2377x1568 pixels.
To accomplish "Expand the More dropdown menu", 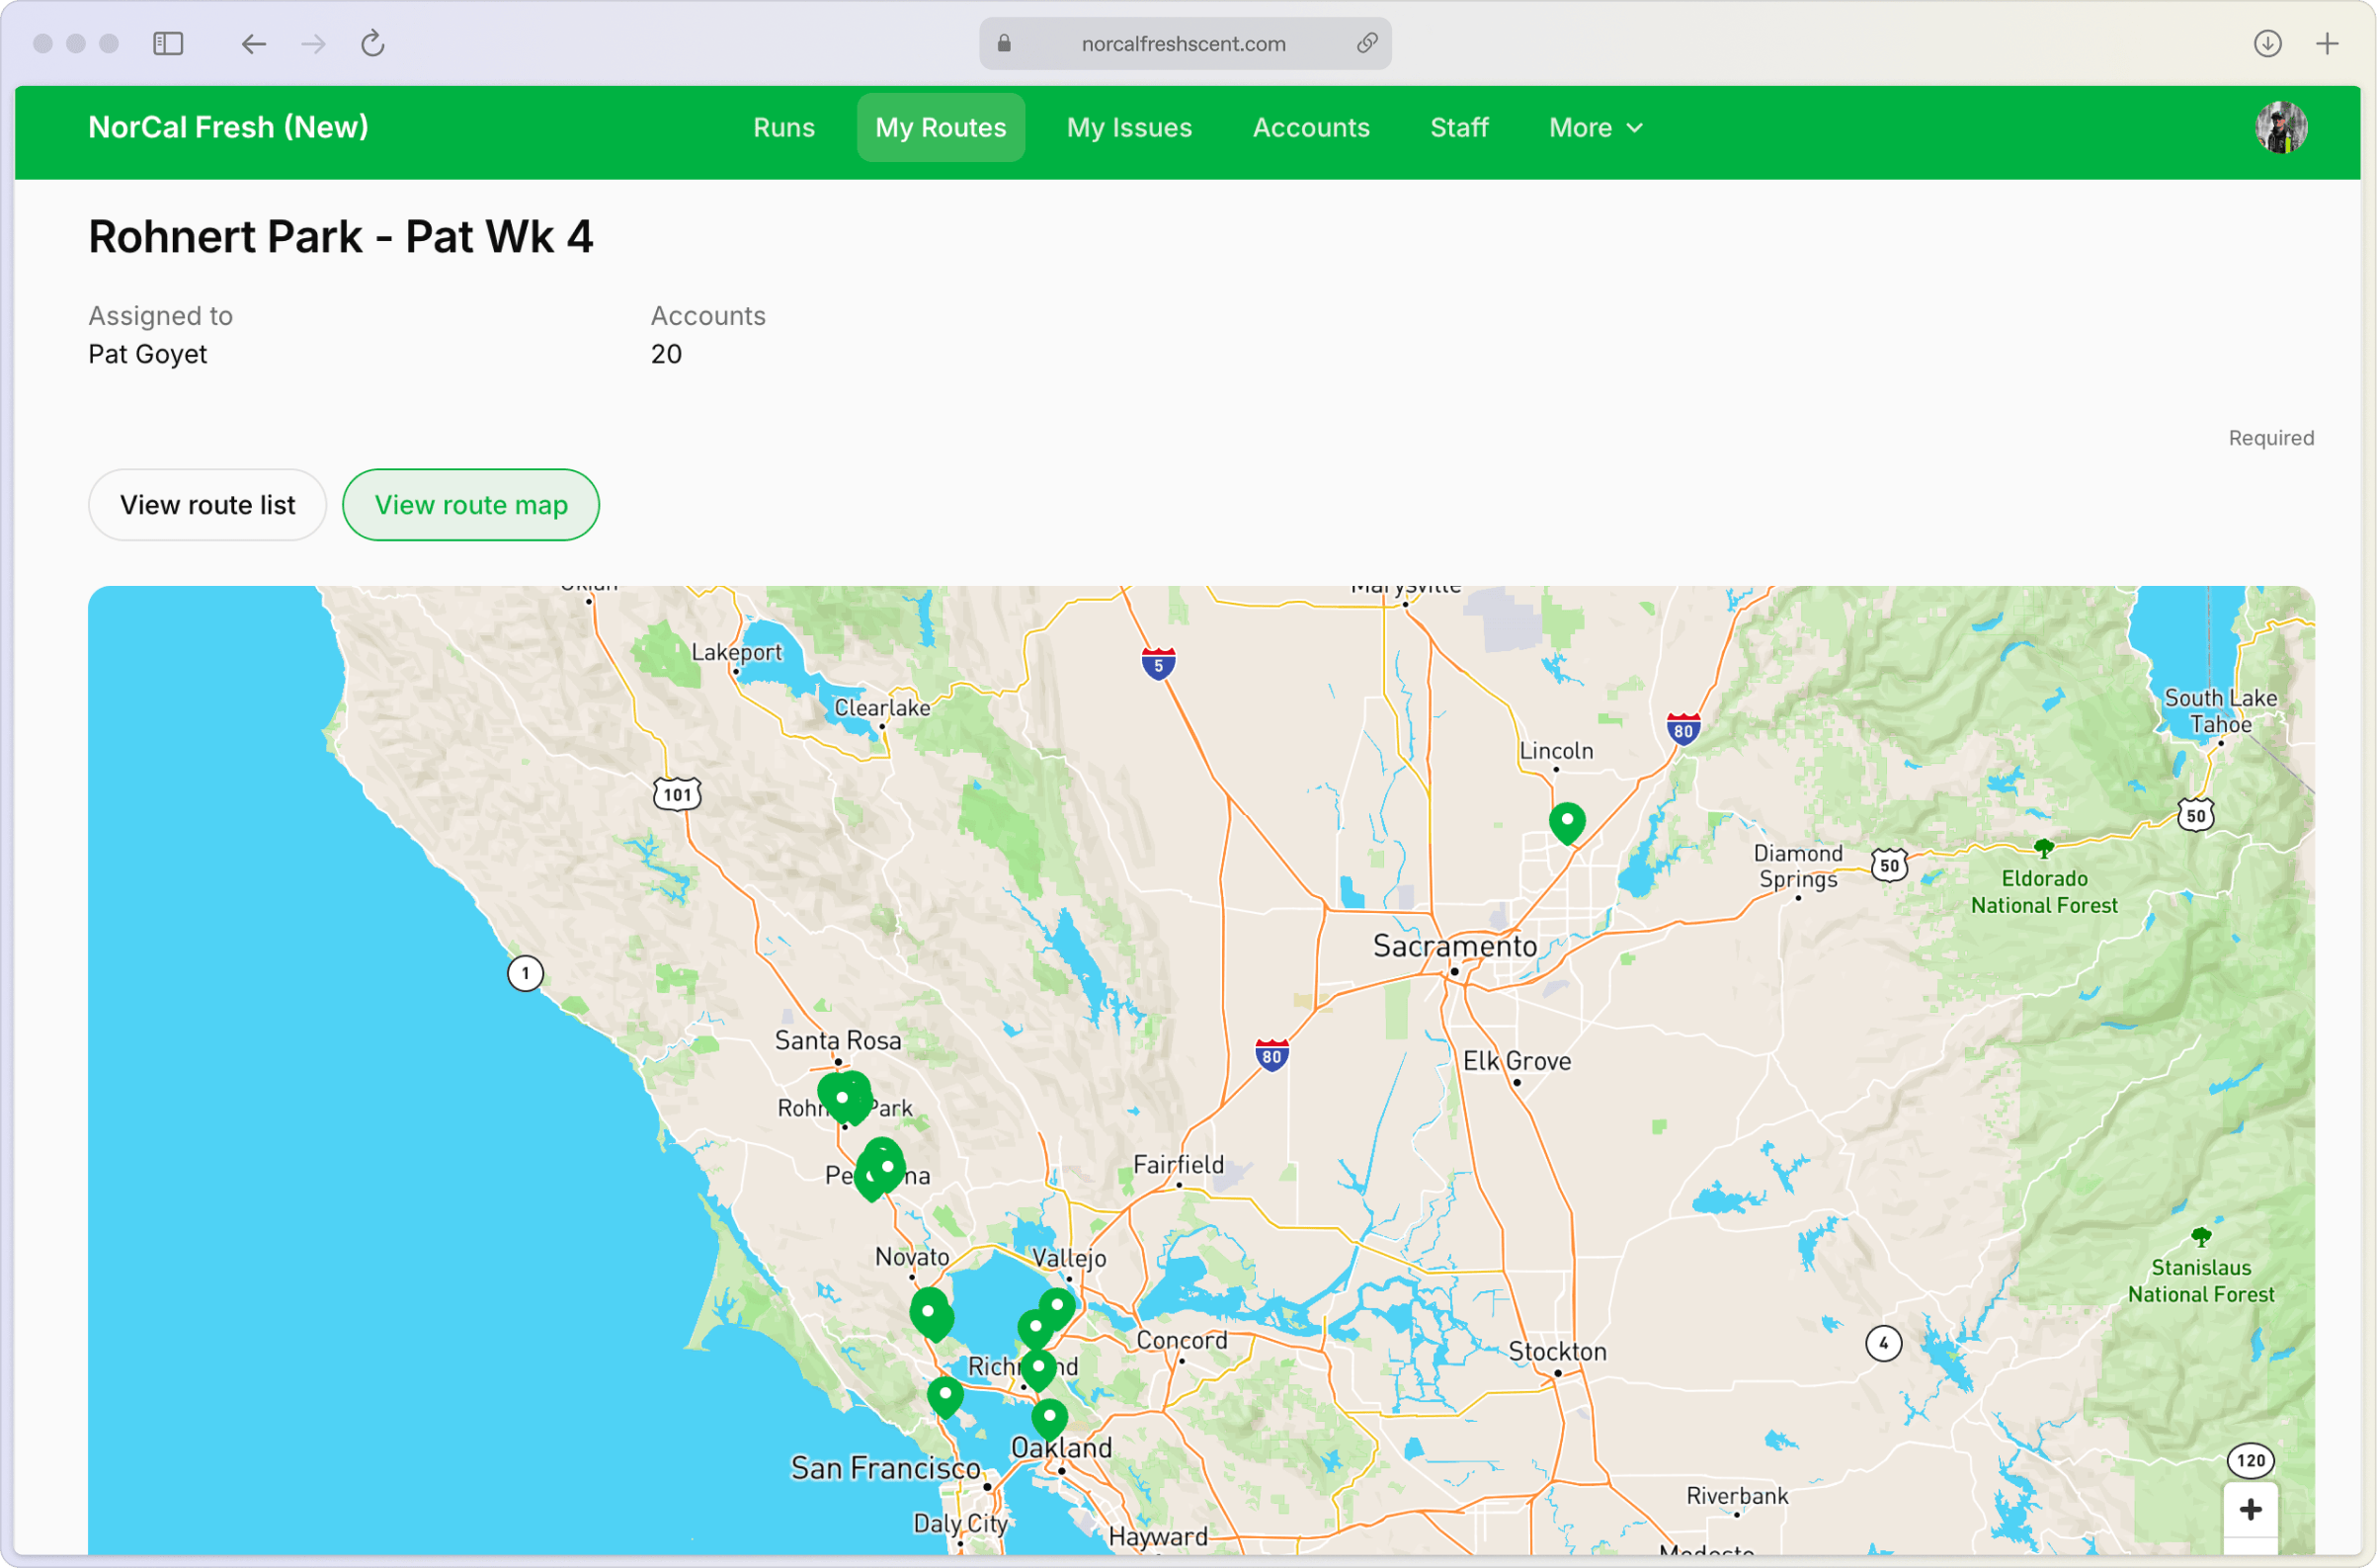I will [x=1595, y=128].
